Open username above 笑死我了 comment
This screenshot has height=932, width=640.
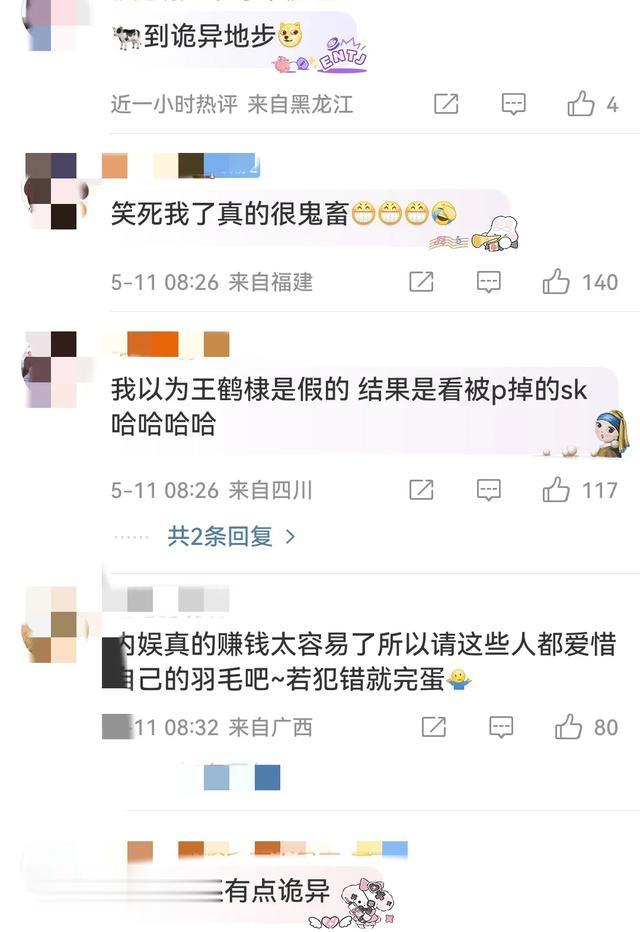[x=181, y=166]
